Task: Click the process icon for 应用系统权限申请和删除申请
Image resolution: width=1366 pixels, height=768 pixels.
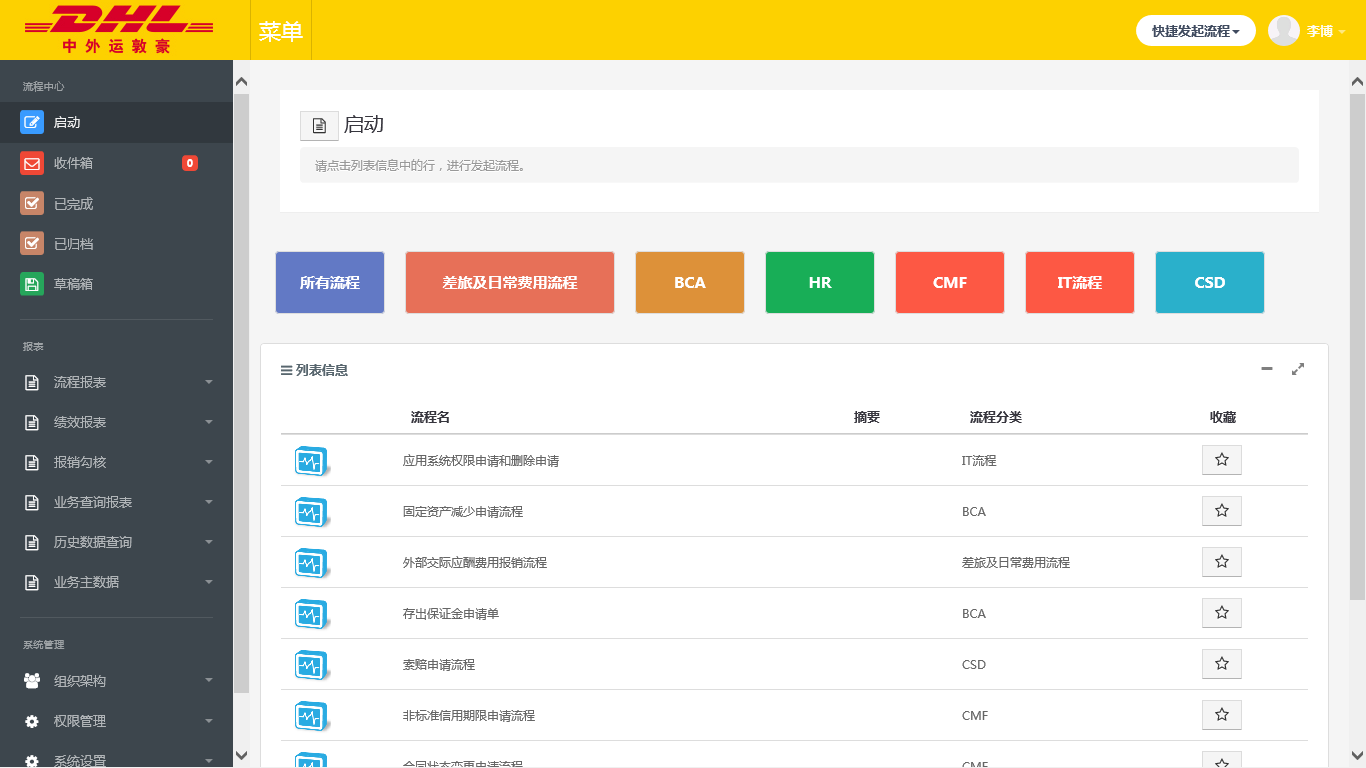Action: [x=312, y=461]
